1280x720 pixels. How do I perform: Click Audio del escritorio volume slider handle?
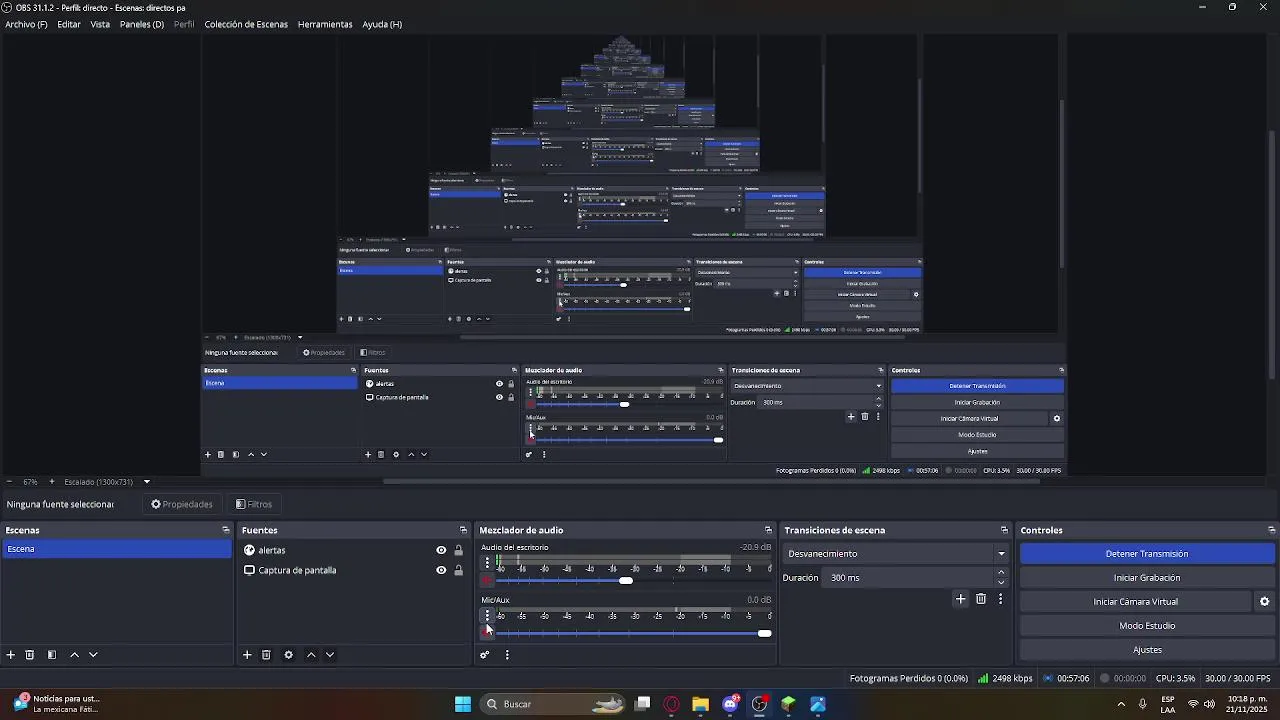pyautogui.click(x=626, y=580)
